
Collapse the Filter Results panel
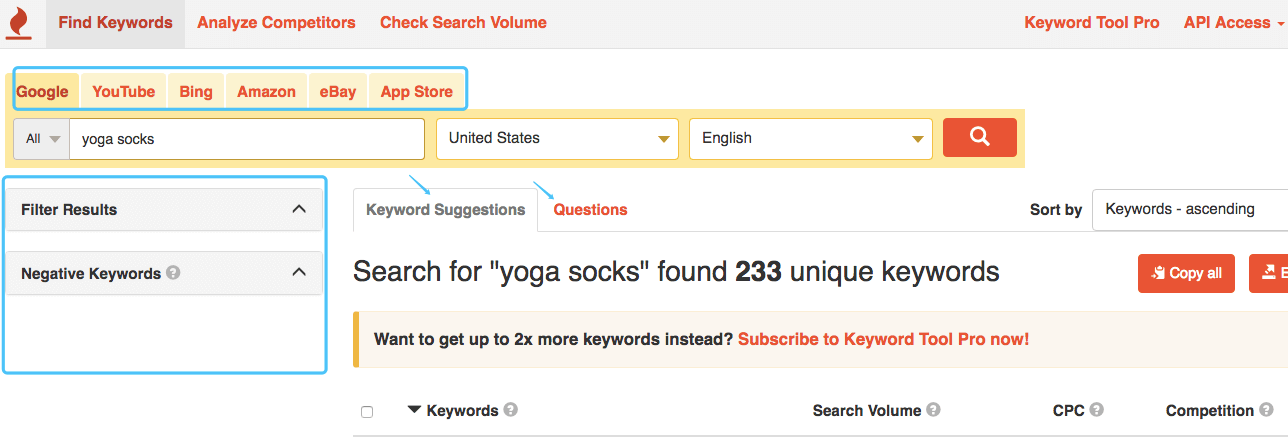point(298,209)
